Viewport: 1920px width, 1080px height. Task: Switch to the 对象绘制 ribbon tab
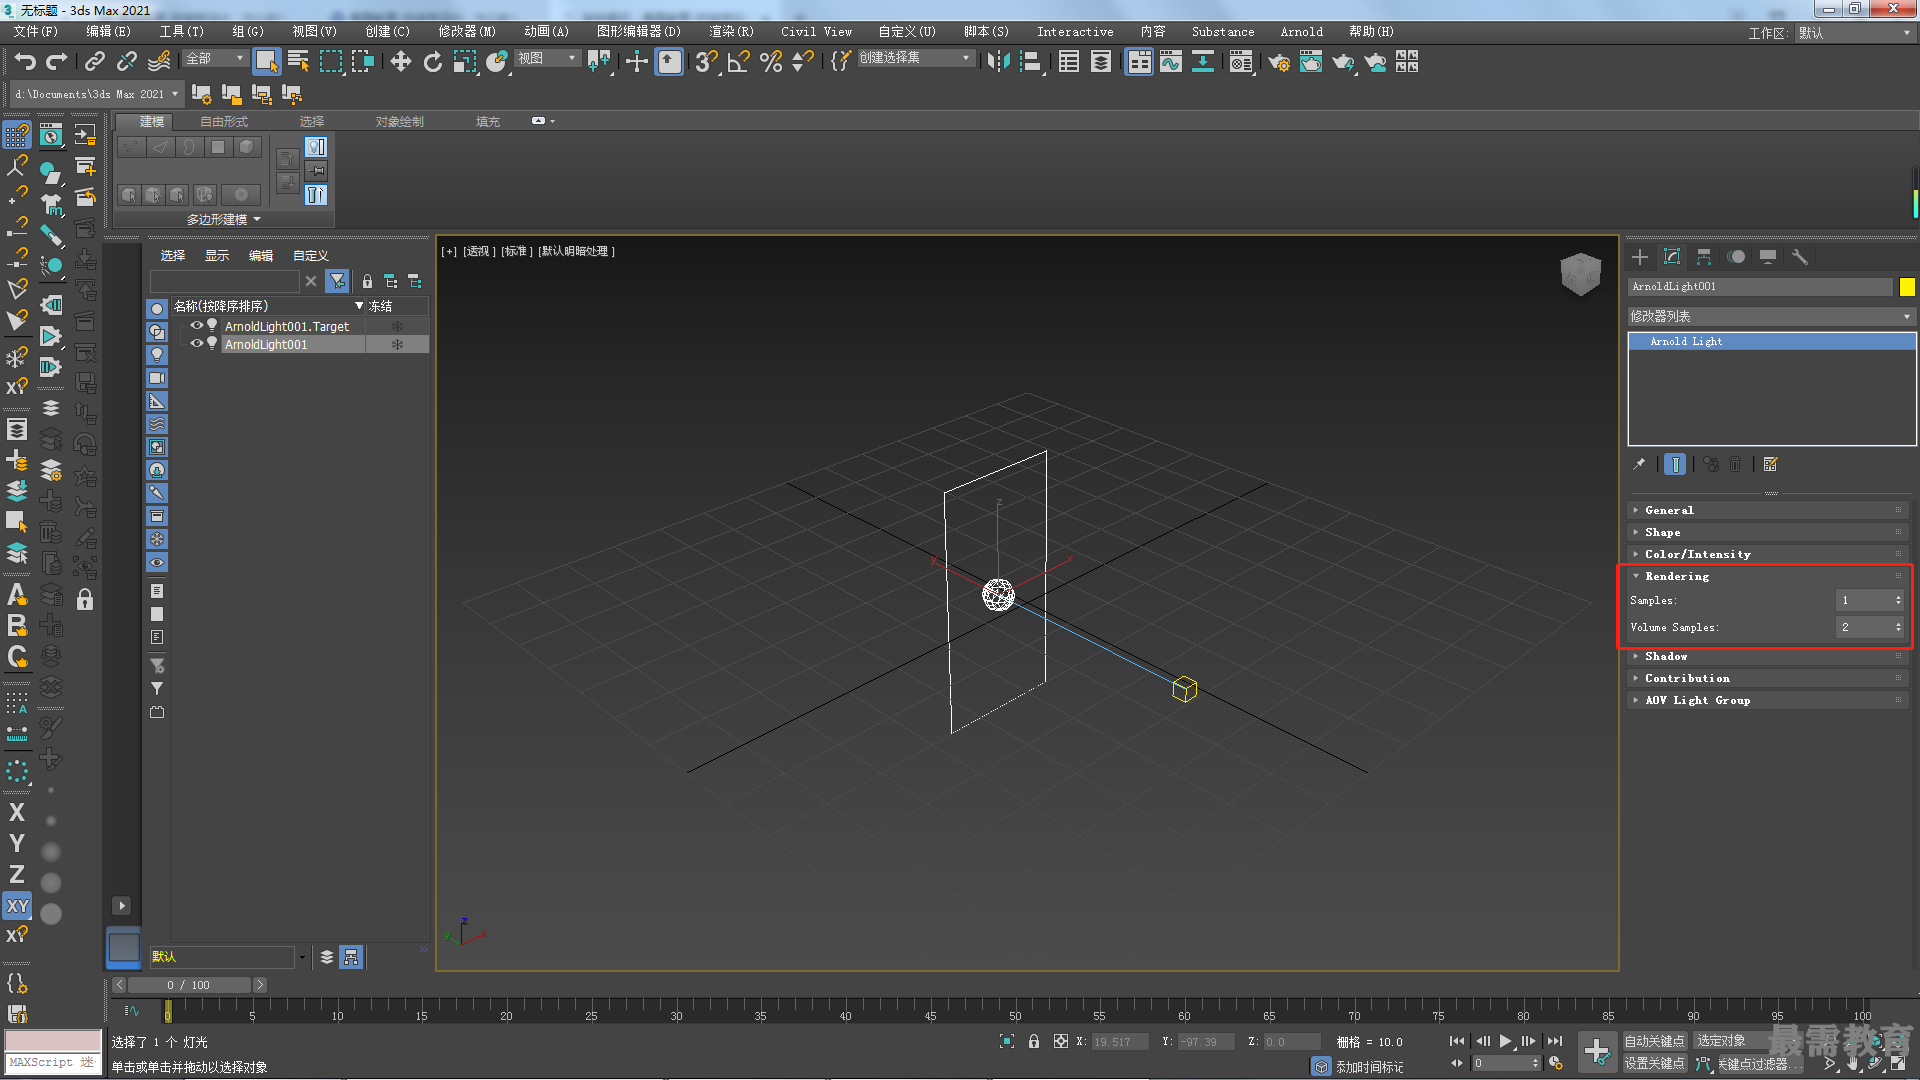coord(400,121)
